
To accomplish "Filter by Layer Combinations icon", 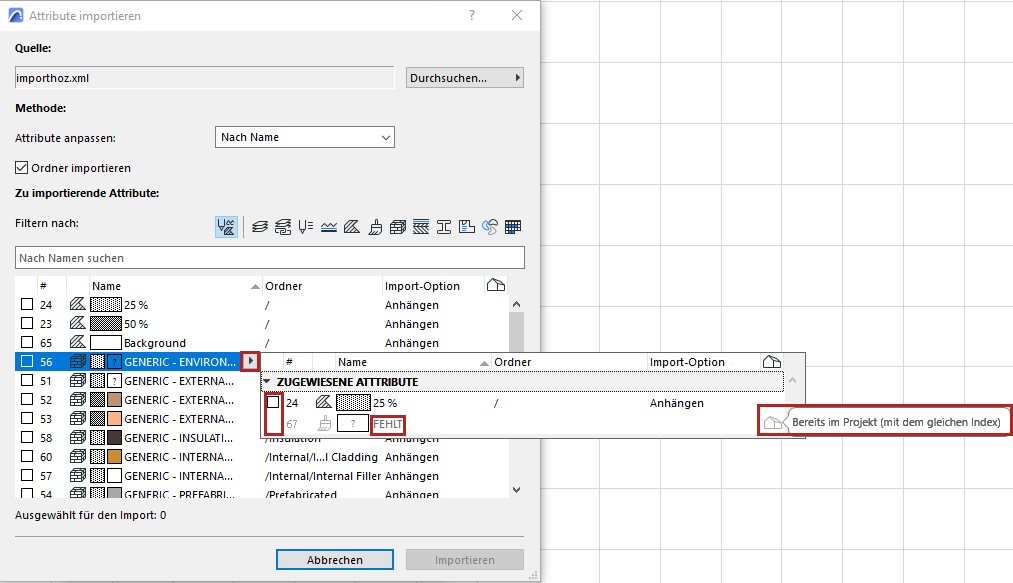I will coord(283,227).
